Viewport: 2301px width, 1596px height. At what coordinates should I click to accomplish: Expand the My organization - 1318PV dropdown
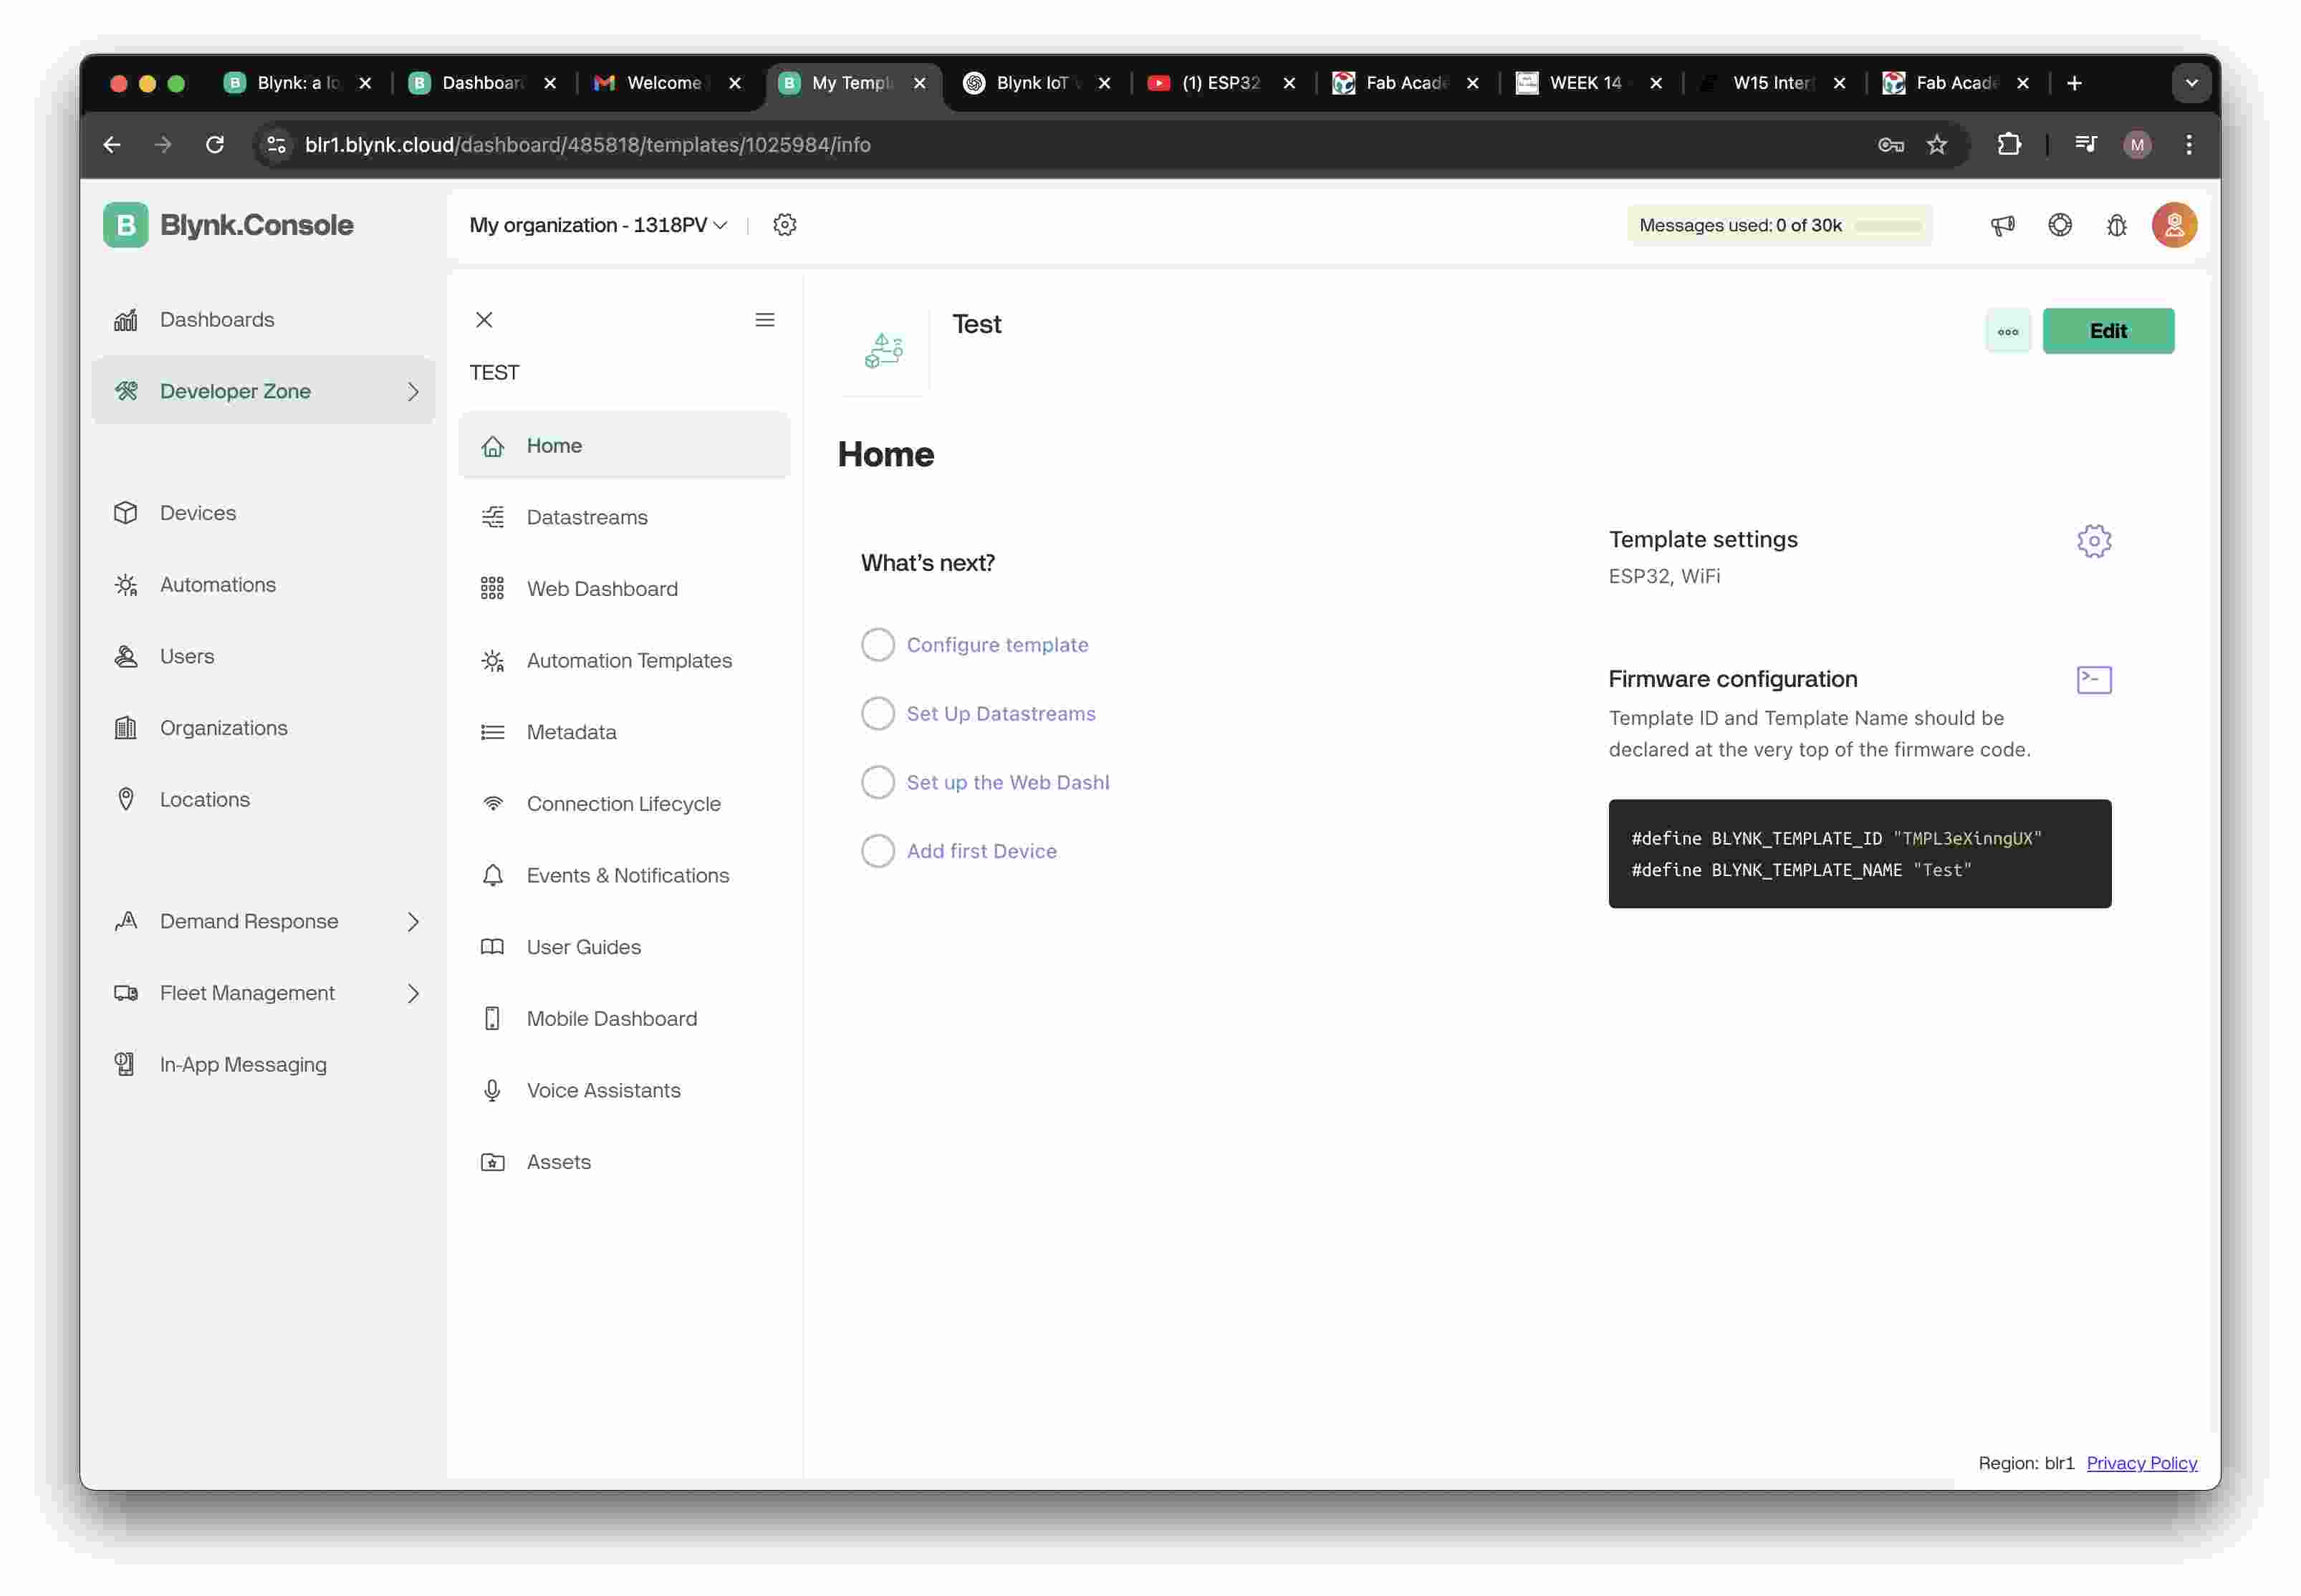click(598, 225)
